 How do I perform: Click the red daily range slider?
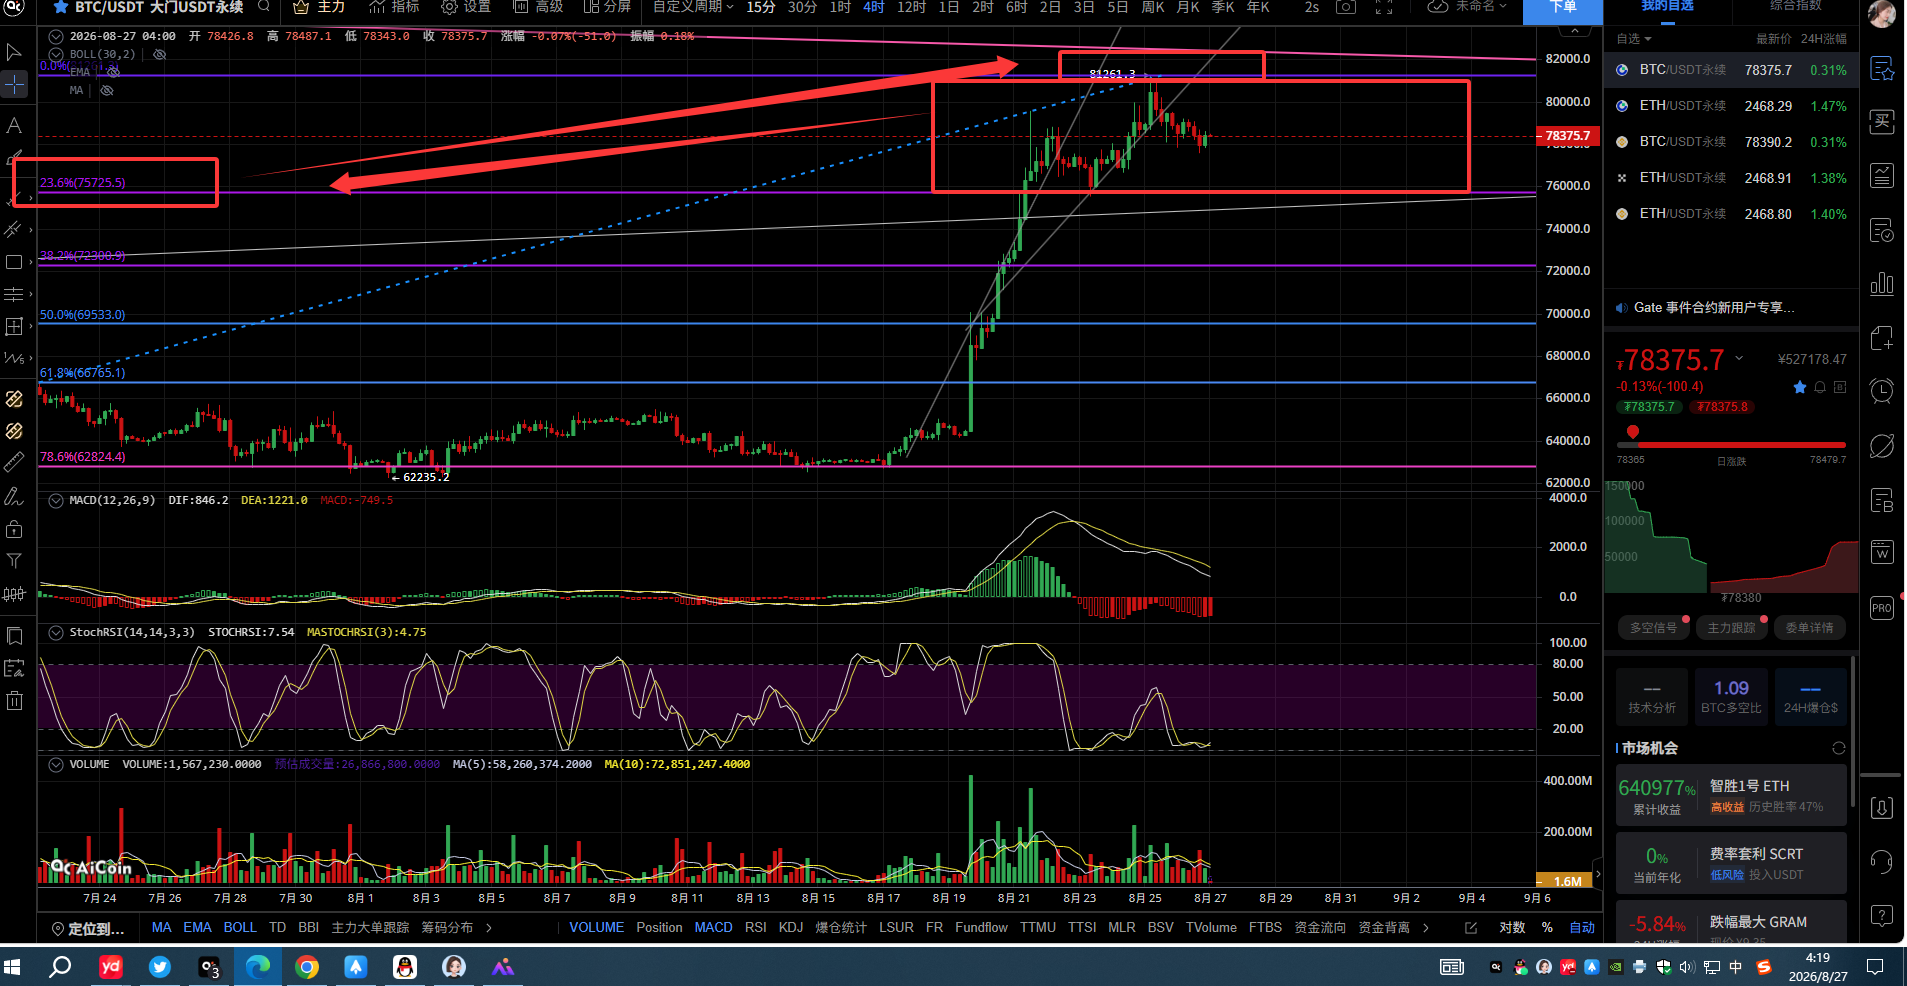(x=1739, y=444)
